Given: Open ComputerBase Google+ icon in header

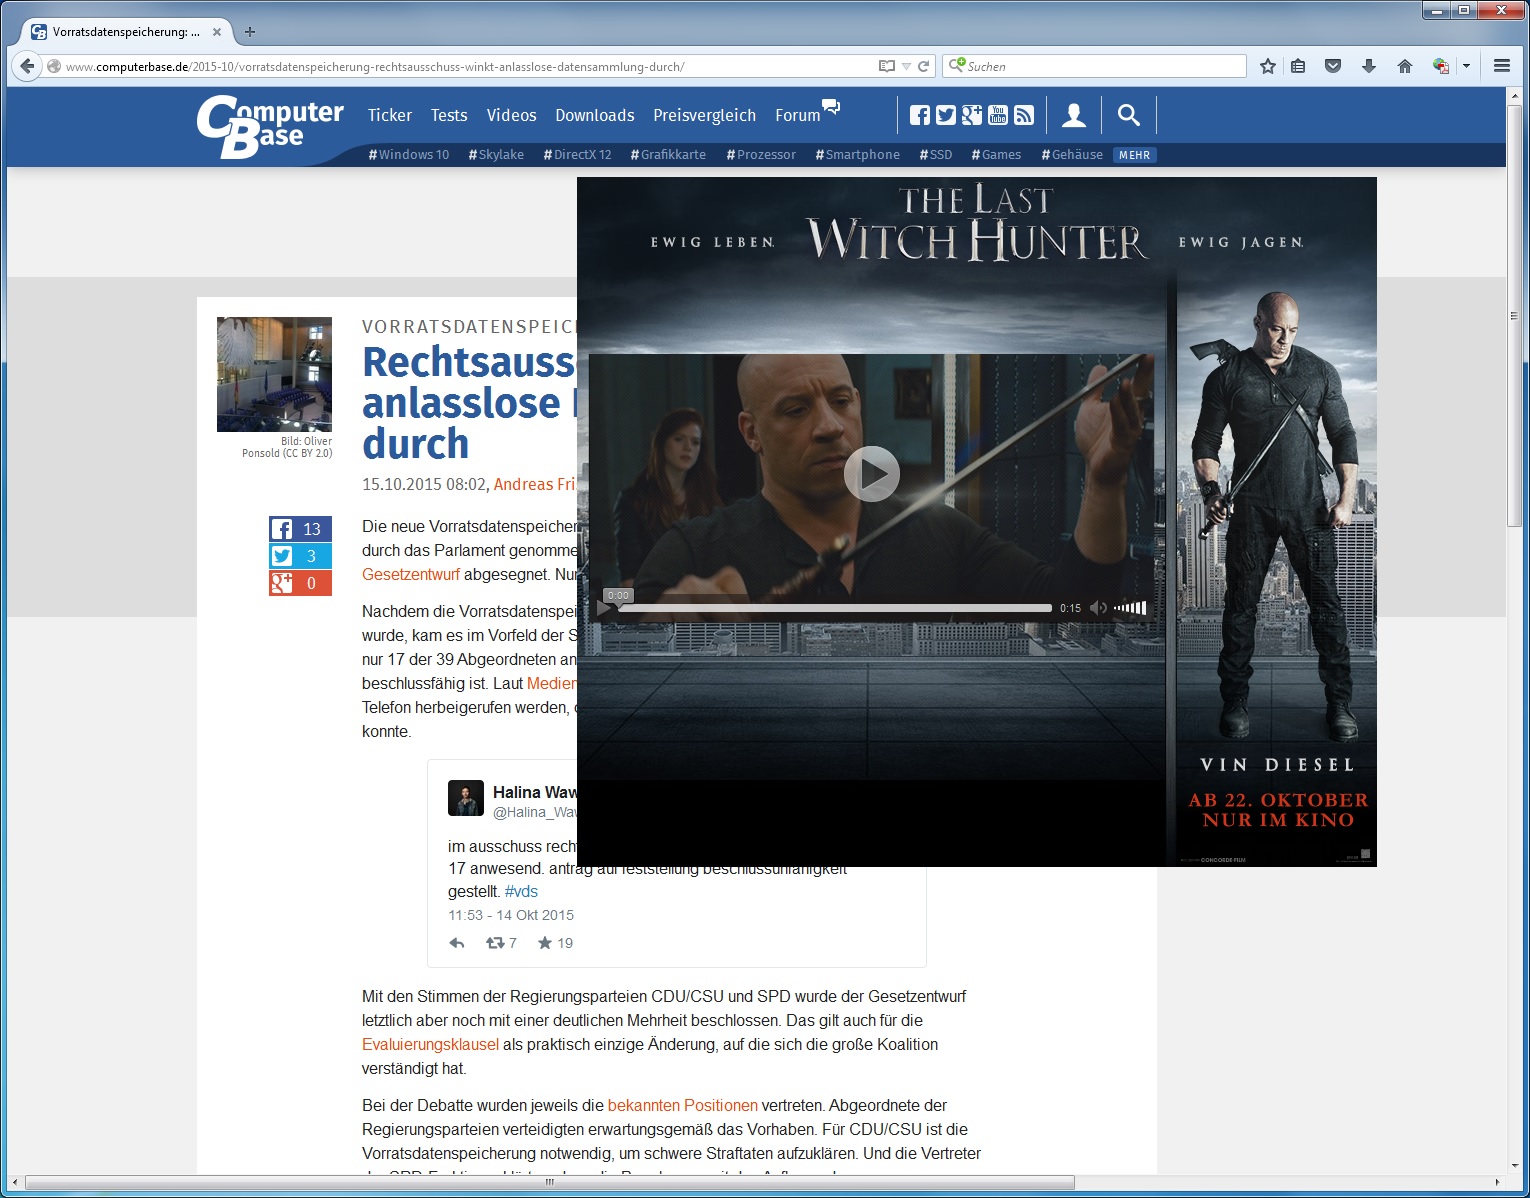Looking at the screenshot, I should [972, 115].
